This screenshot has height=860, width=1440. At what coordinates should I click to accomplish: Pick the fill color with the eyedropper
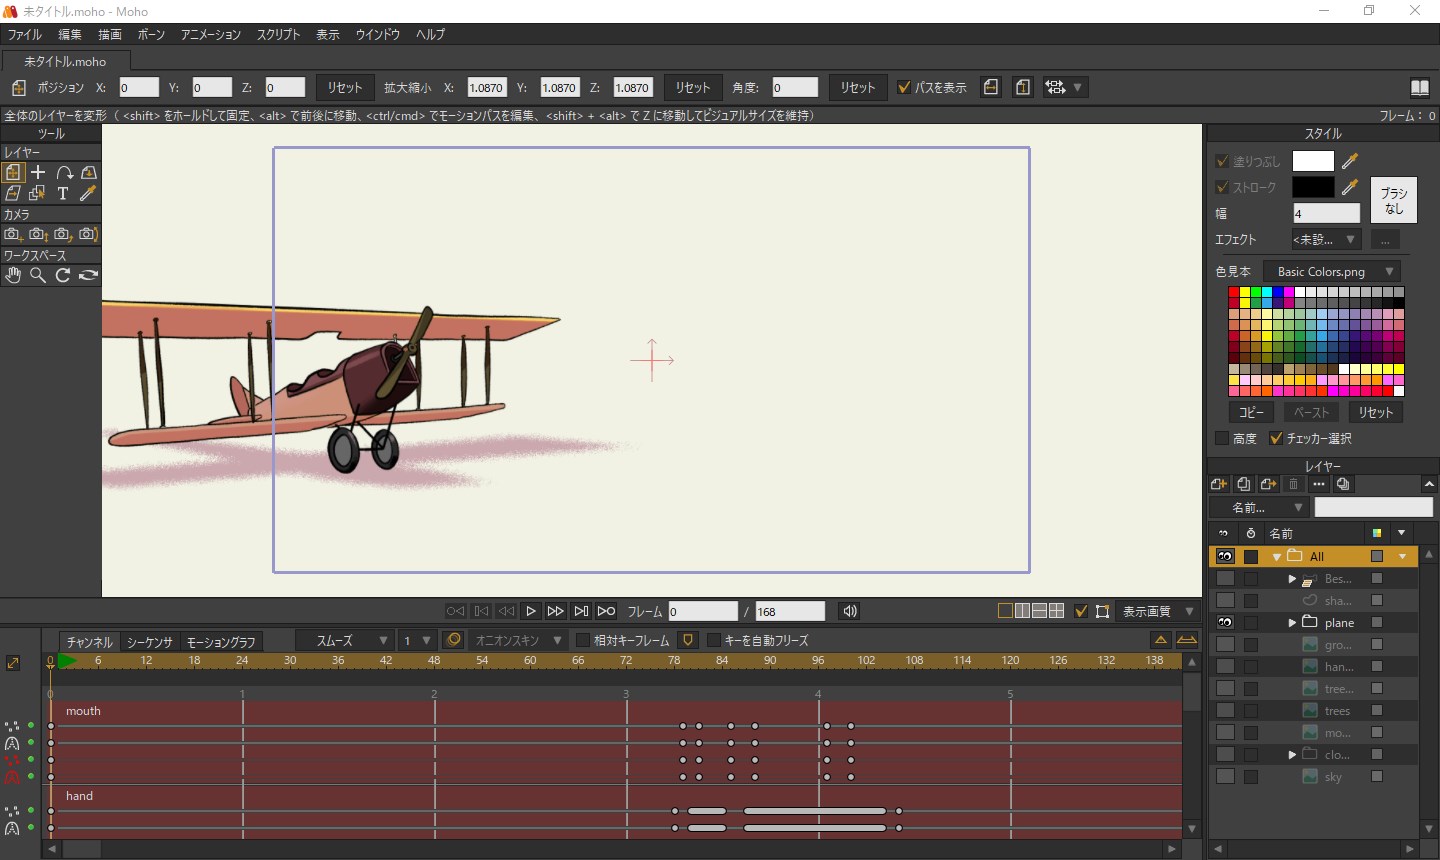pos(1350,160)
